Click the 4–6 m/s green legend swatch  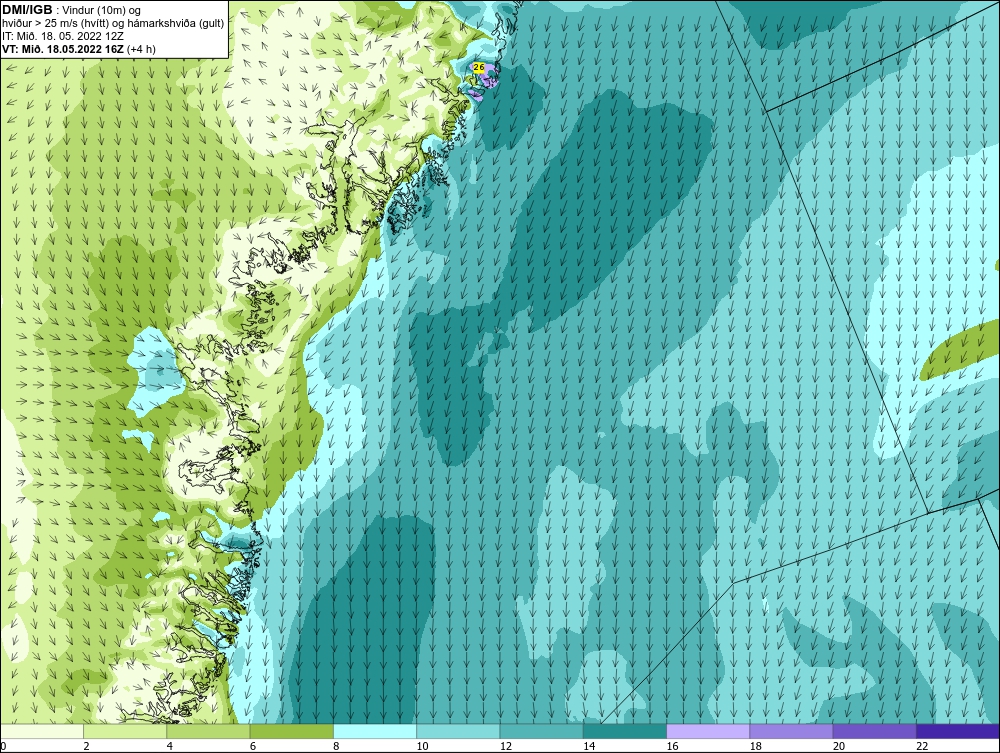[209, 731]
